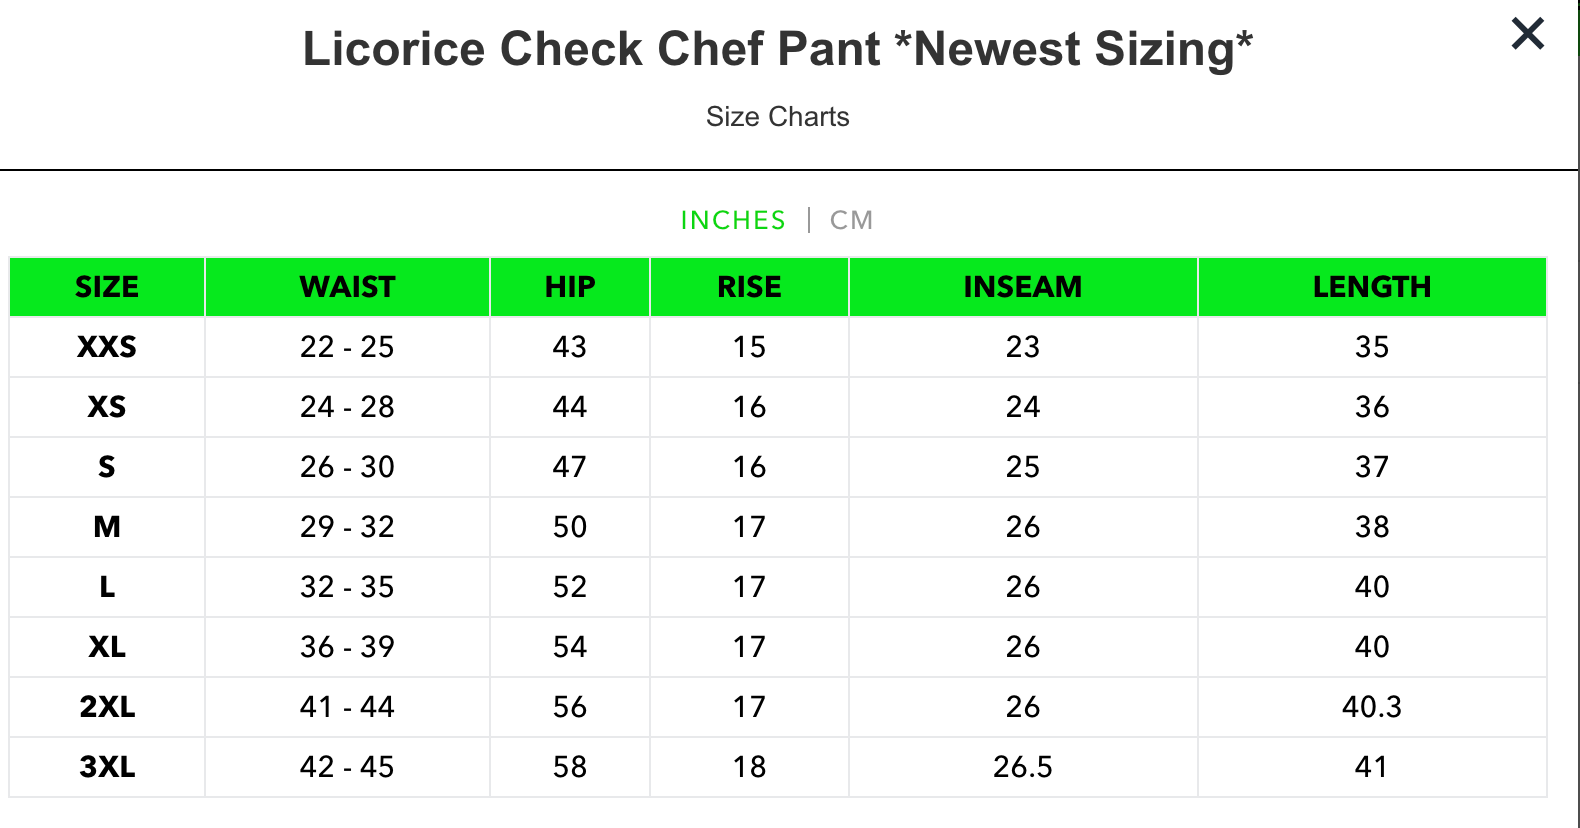Click the Licorice Check Chef Pant title
The height and width of the screenshot is (828, 1580).
pos(778,48)
